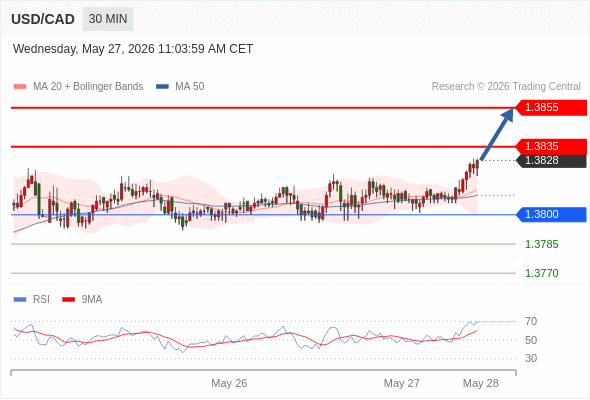Click the Research © 2026 Trading Central credit
Screen dimensions: 590x400
pyautogui.click(x=506, y=87)
